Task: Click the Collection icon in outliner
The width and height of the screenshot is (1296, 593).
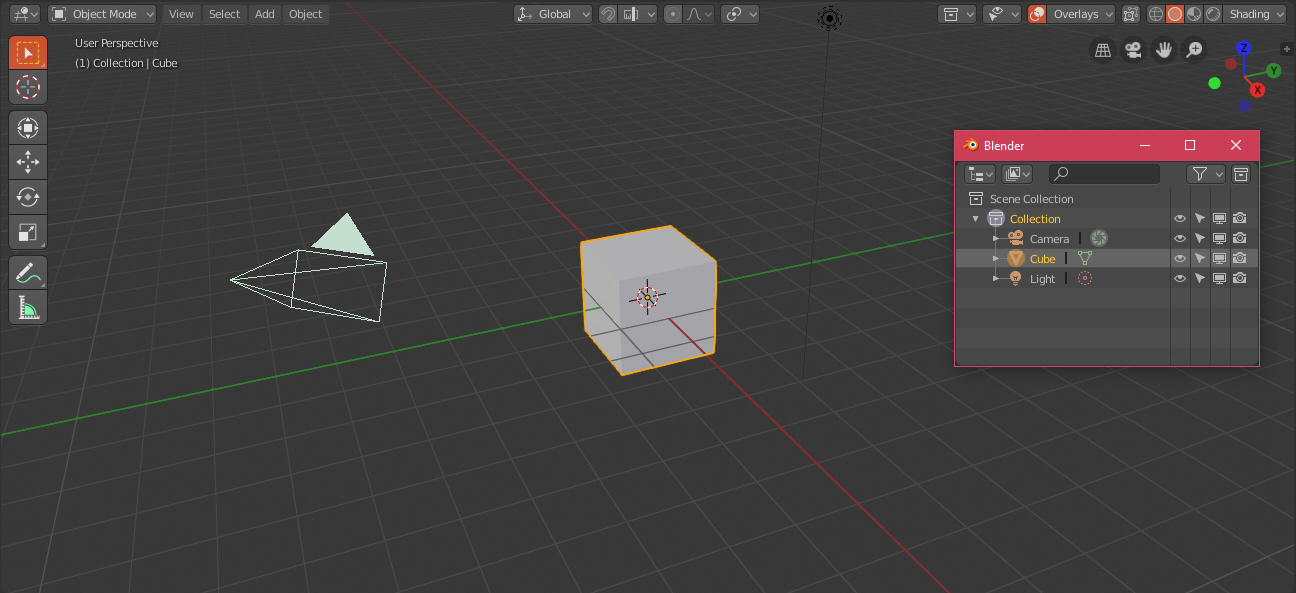Action: [995, 218]
